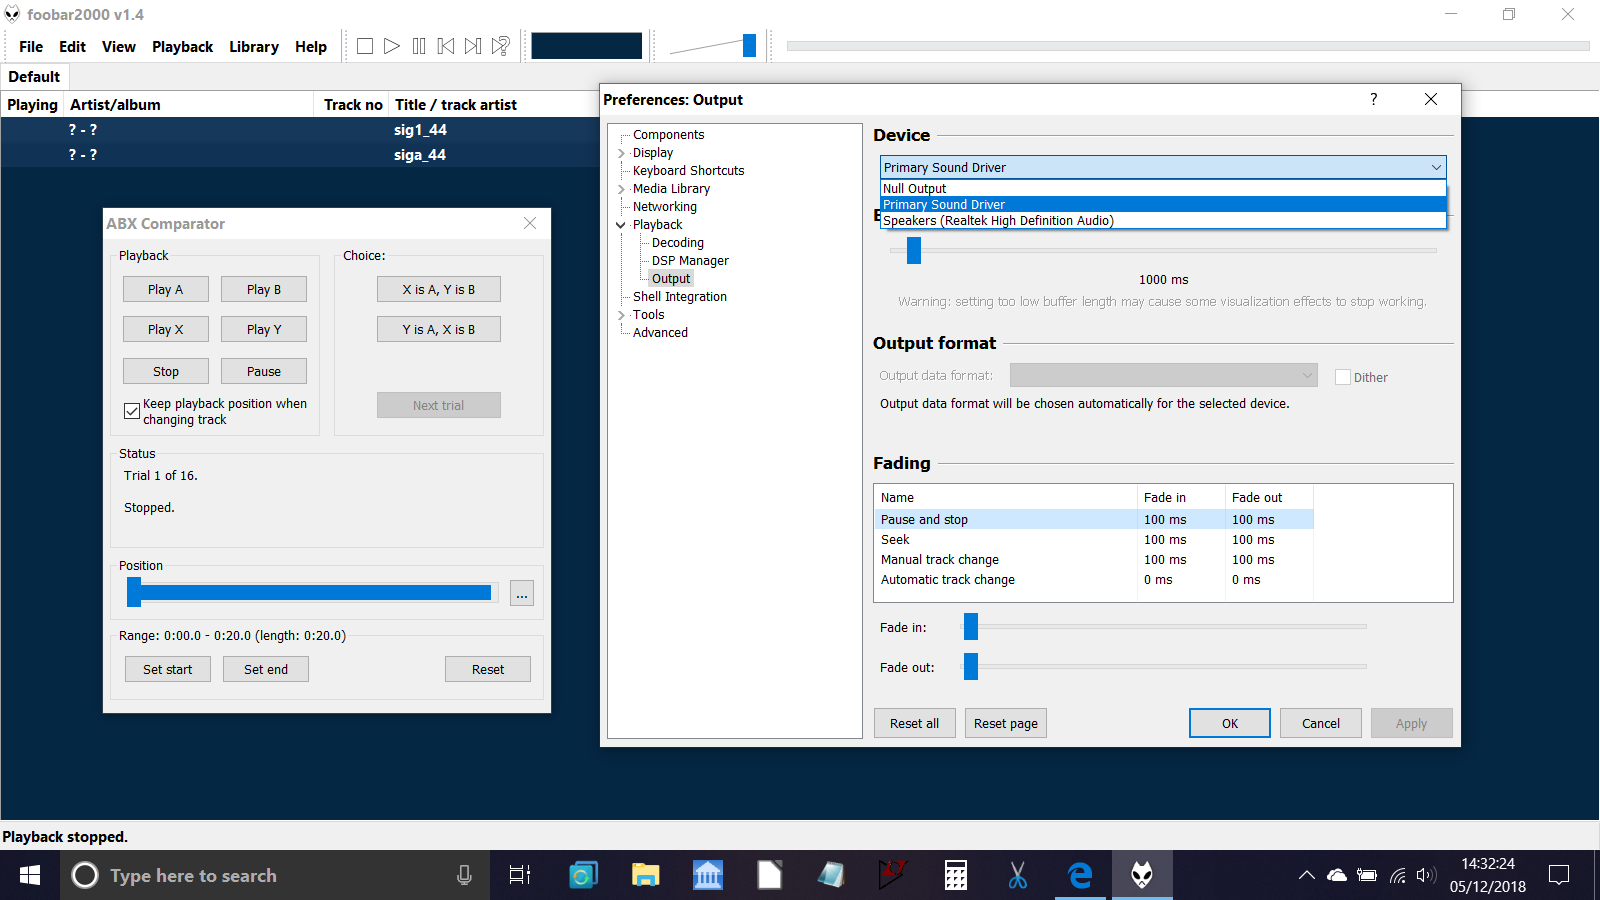Open Task View from the taskbar
Viewport: 1600px width, 900px height.
pos(520,875)
